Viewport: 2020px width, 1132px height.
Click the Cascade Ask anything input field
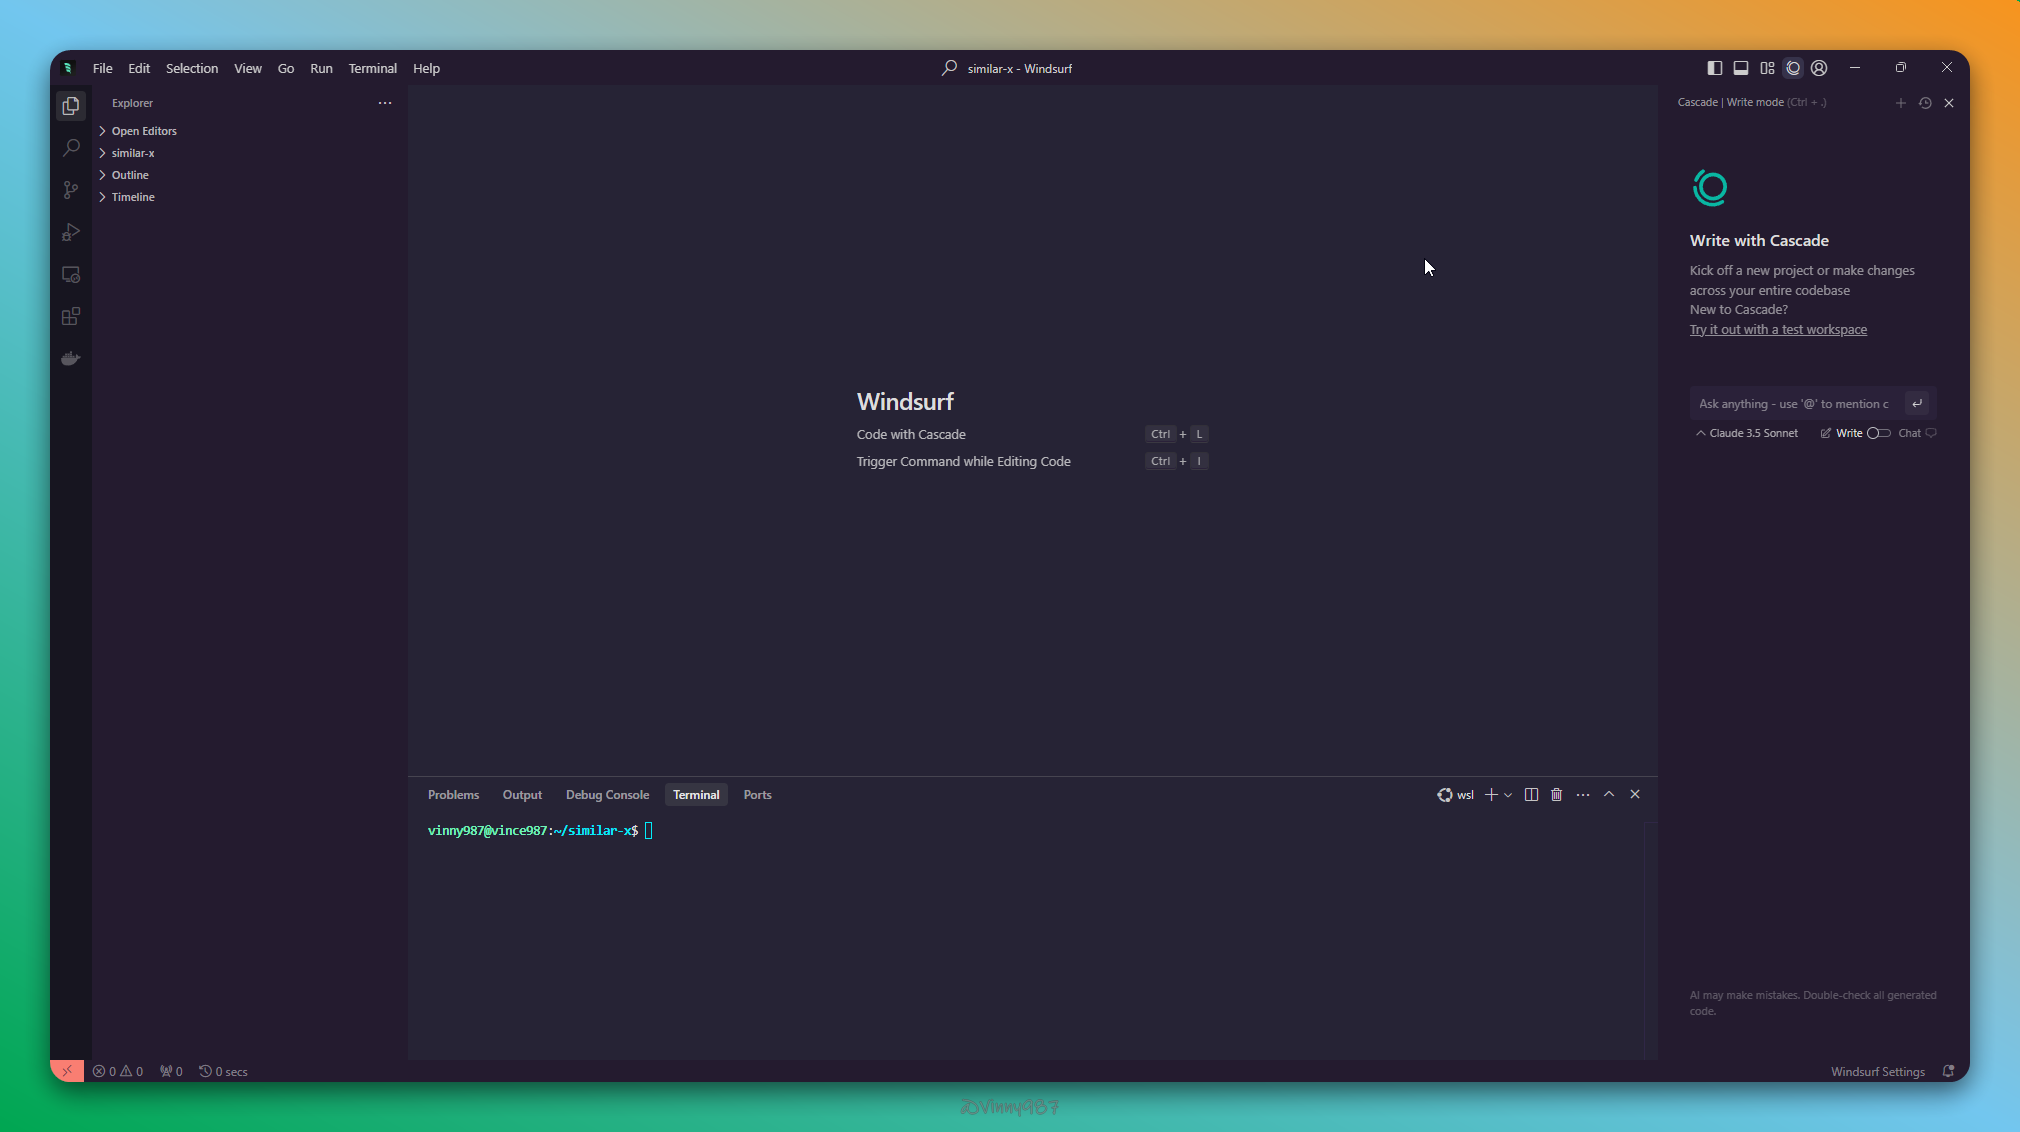[x=1794, y=404]
